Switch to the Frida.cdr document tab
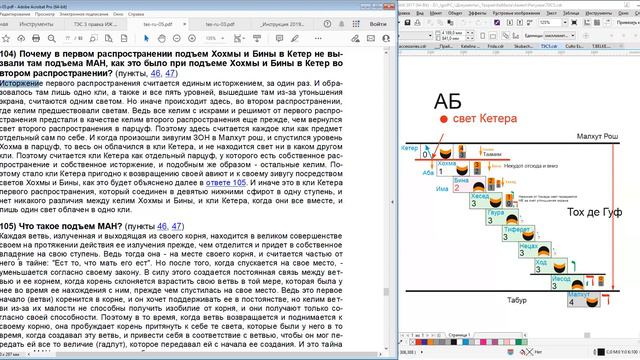The height and width of the screenshot is (360, 640). point(496,46)
